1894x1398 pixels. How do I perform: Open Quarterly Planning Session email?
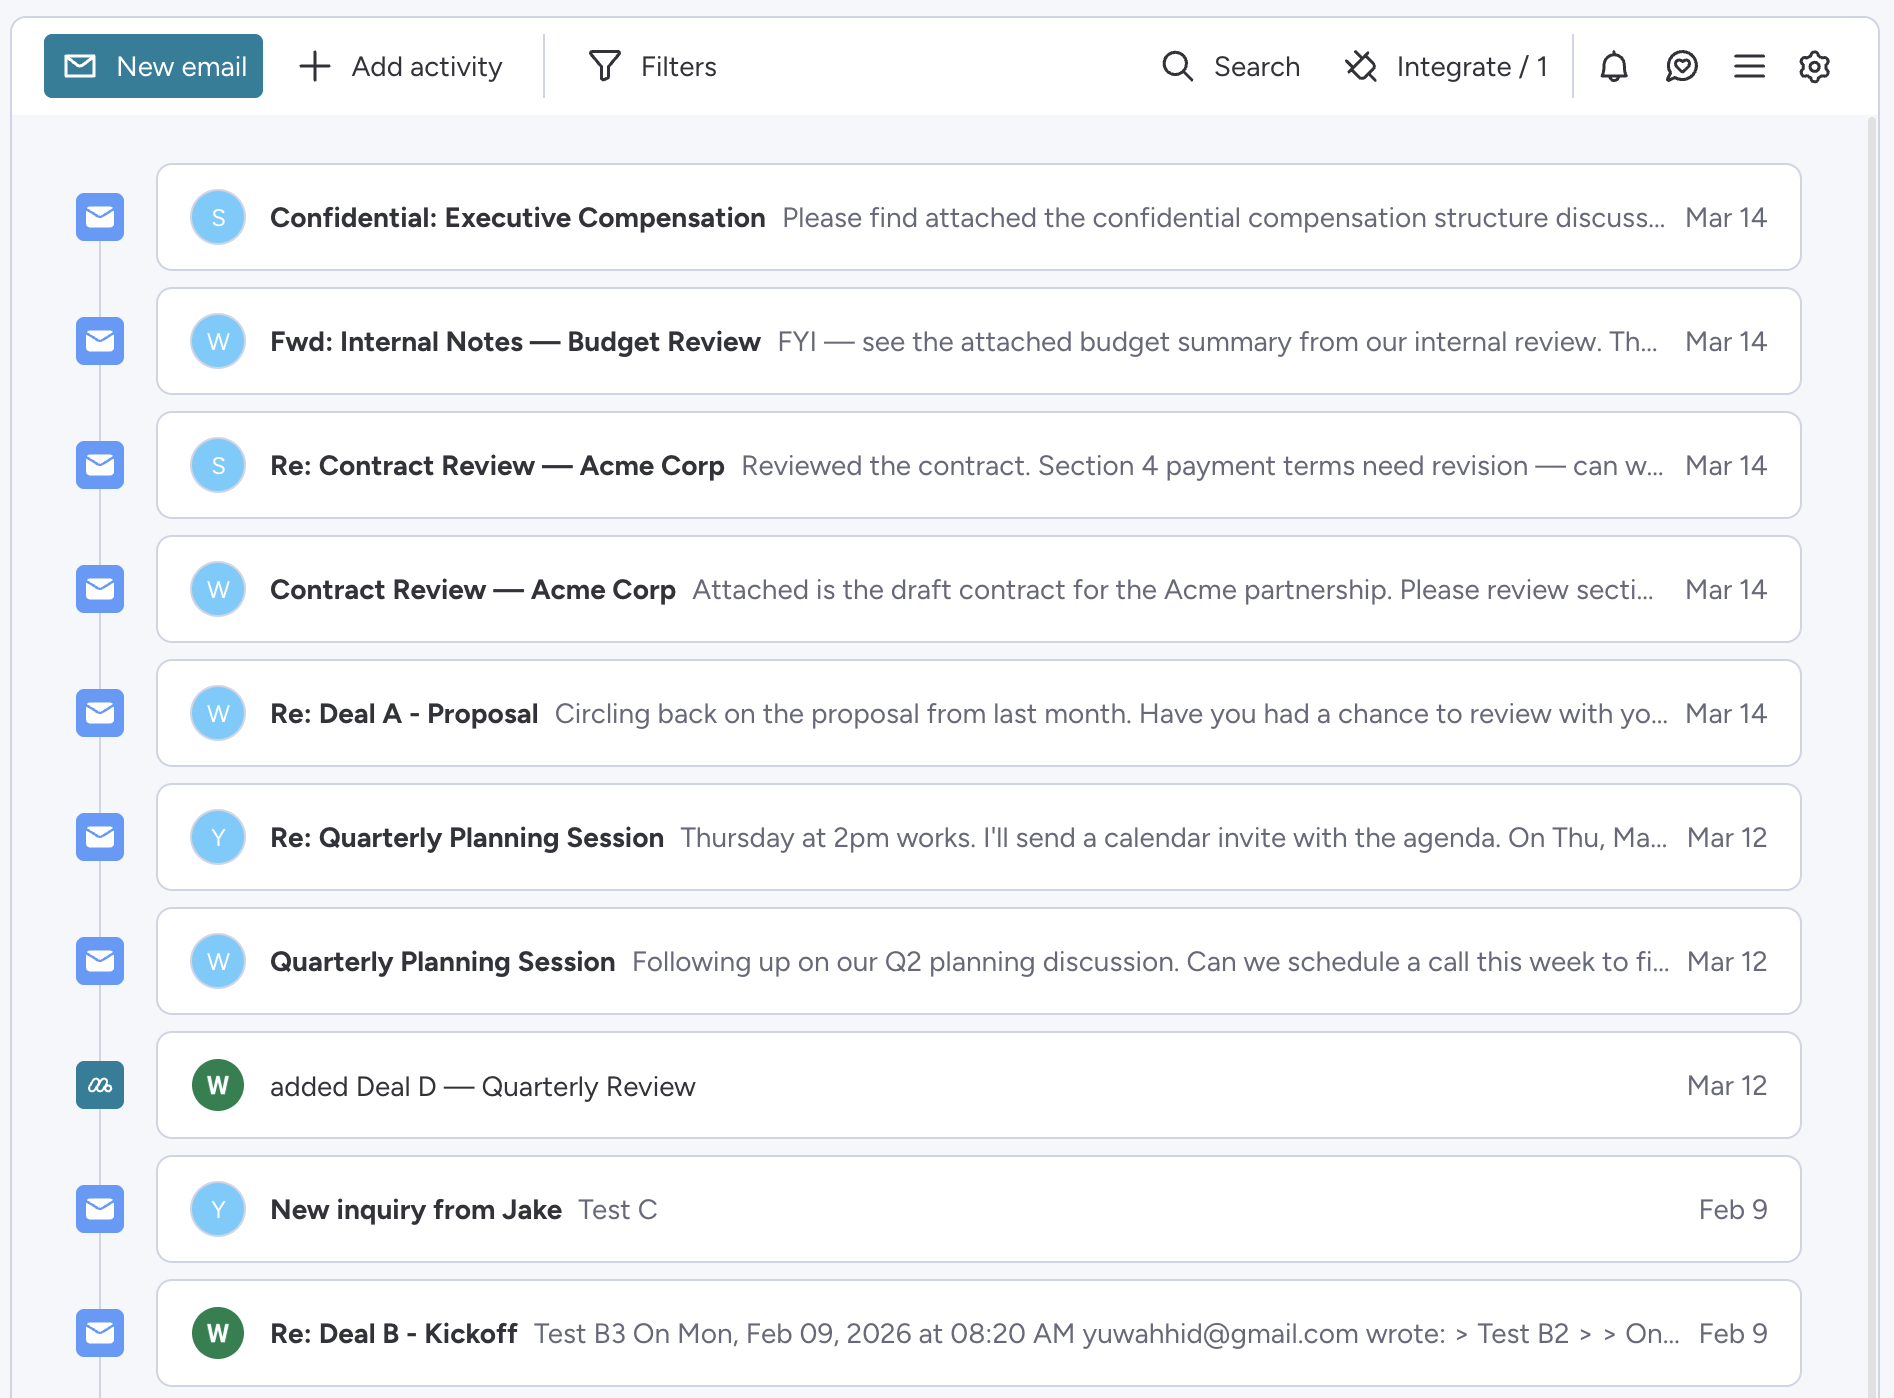(978, 961)
